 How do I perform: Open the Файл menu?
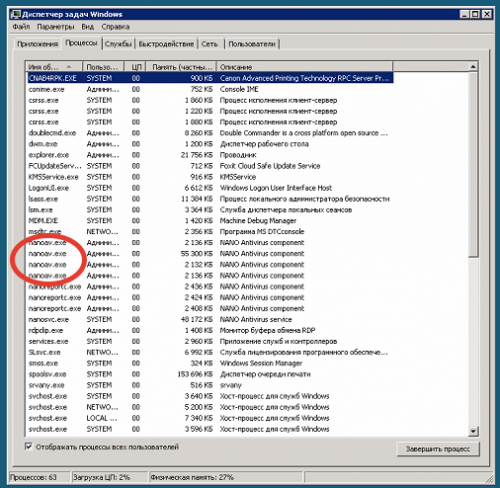point(21,27)
